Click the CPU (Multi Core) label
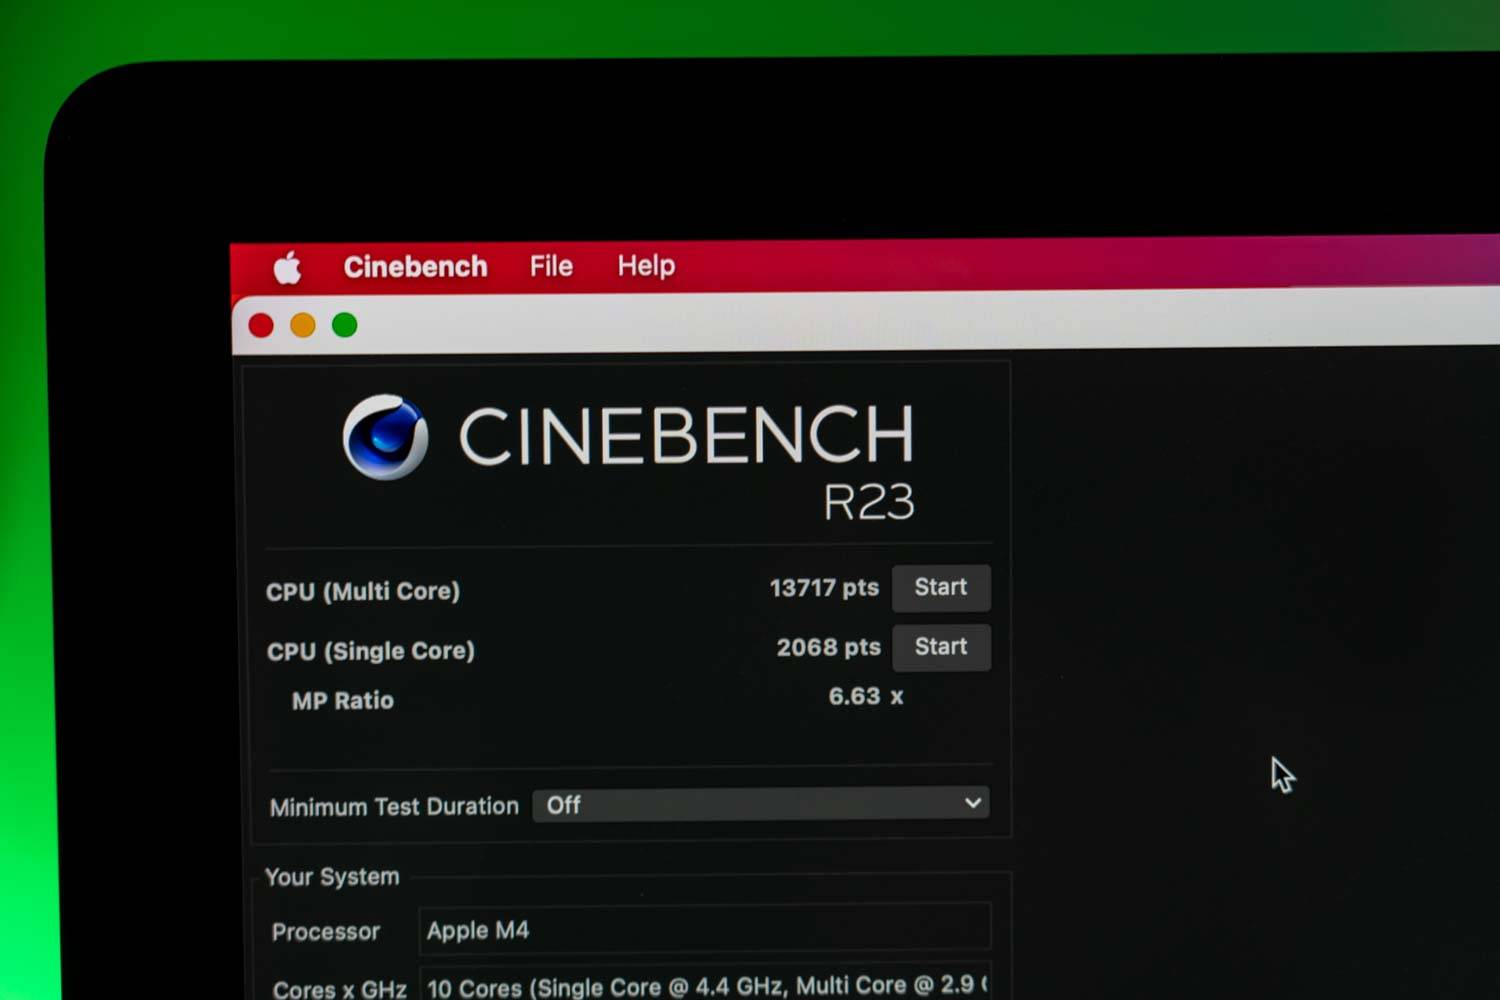Screen dimensions: 1500x1000 click(x=363, y=591)
